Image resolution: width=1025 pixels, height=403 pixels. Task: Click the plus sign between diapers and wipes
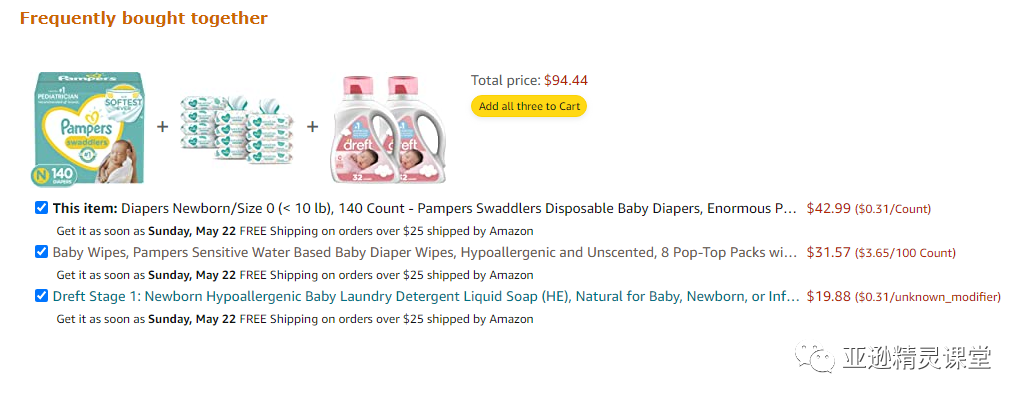162,127
